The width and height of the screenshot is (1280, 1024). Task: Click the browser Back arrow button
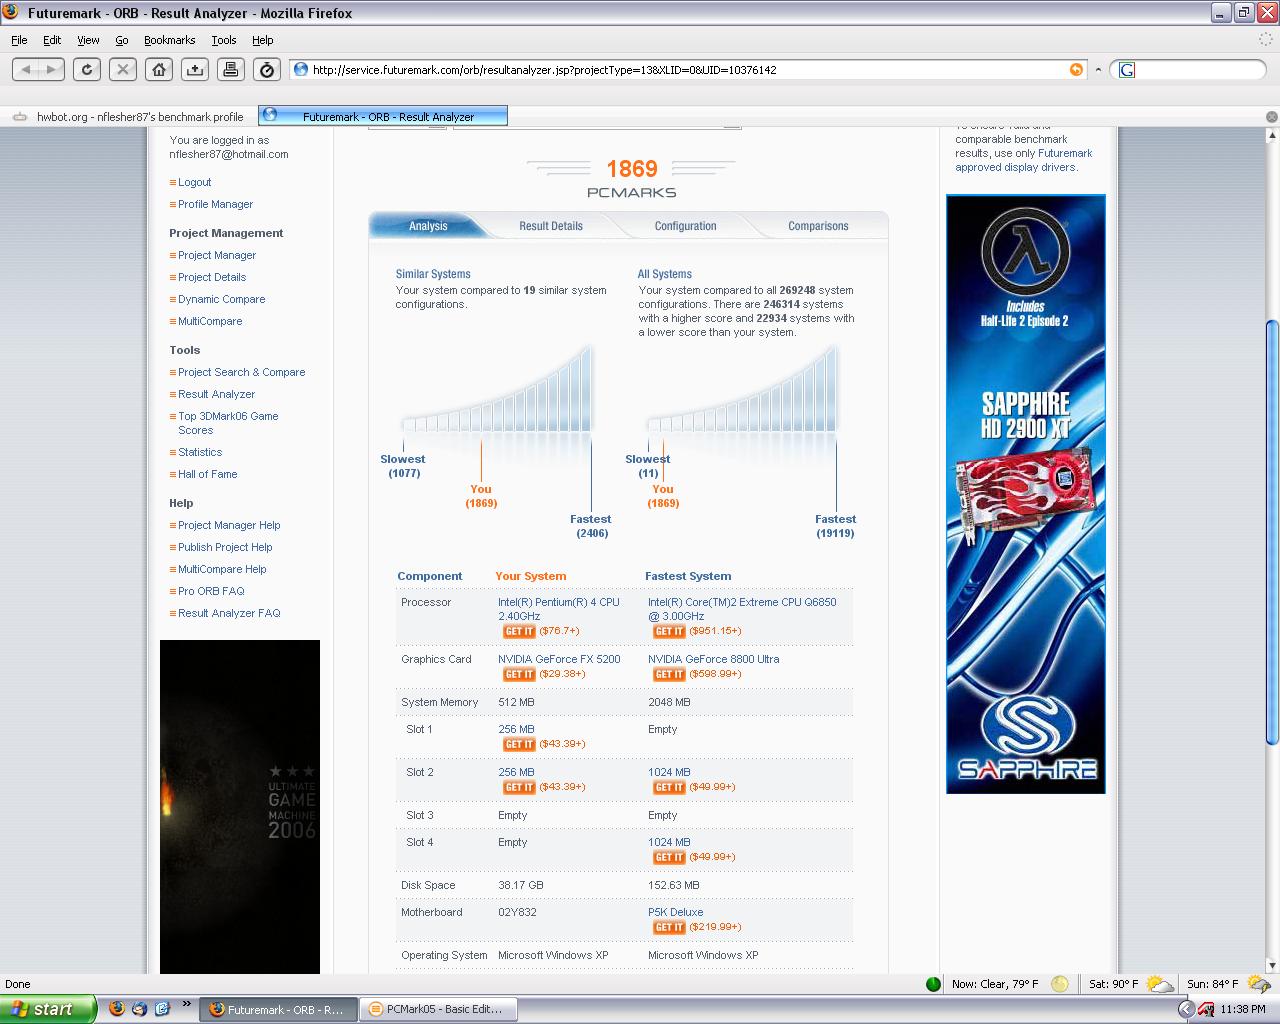coord(26,69)
